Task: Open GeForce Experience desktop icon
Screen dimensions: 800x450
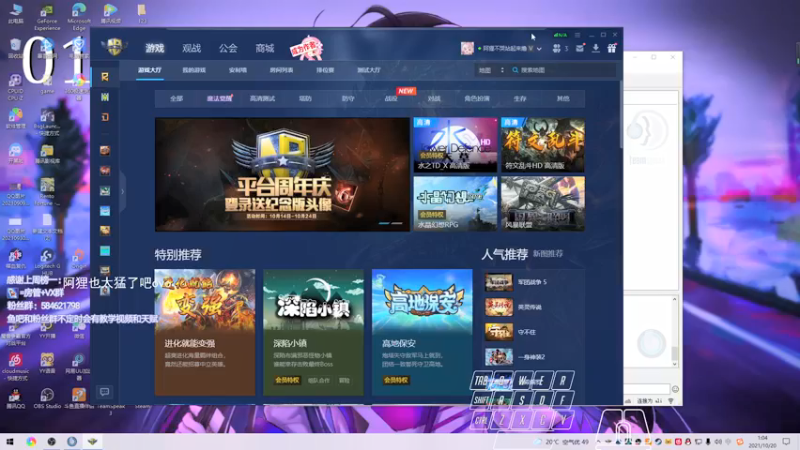Action: coord(47,18)
